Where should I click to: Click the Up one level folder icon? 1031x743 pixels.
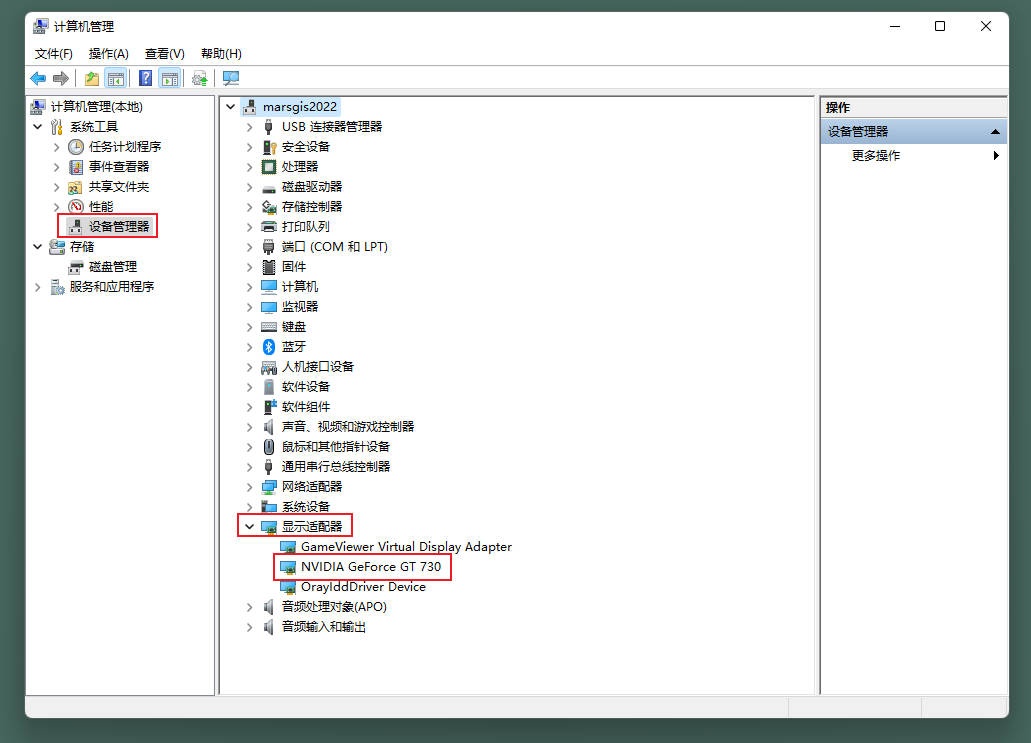[x=92, y=78]
